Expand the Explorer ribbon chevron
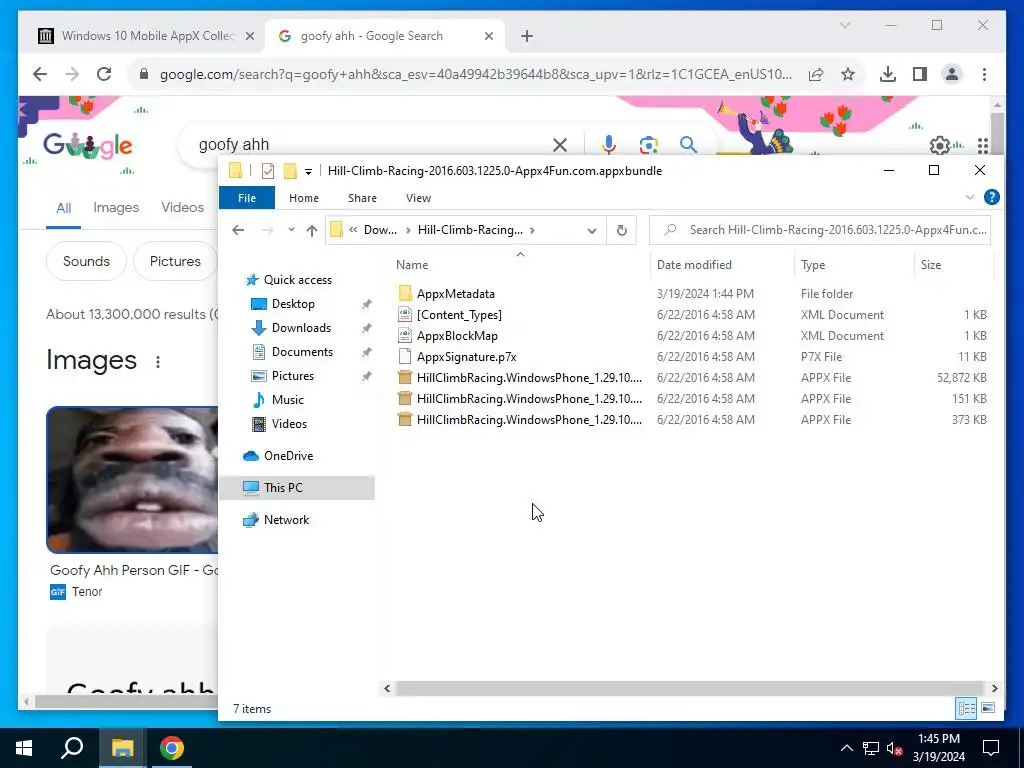 [970, 197]
